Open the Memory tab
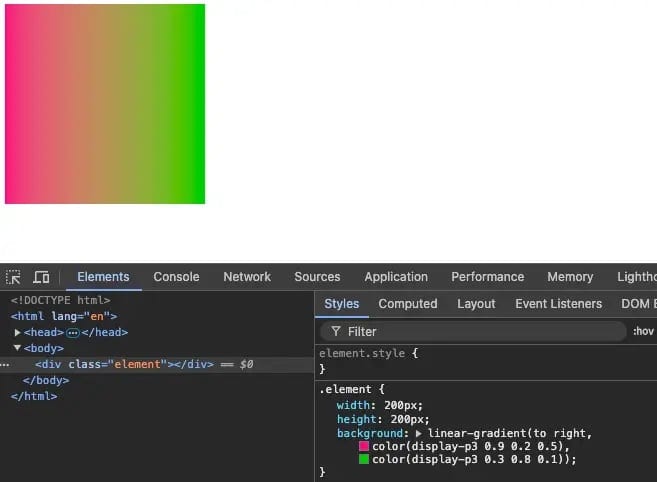 tap(570, 277)
